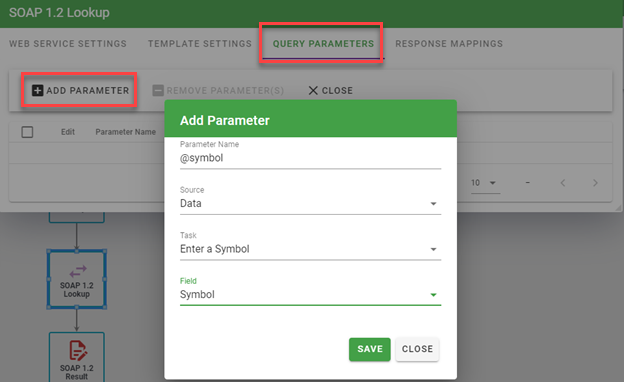624x382 pixels.
Task: Go to the previous page arrow
Action: point(563,183)
